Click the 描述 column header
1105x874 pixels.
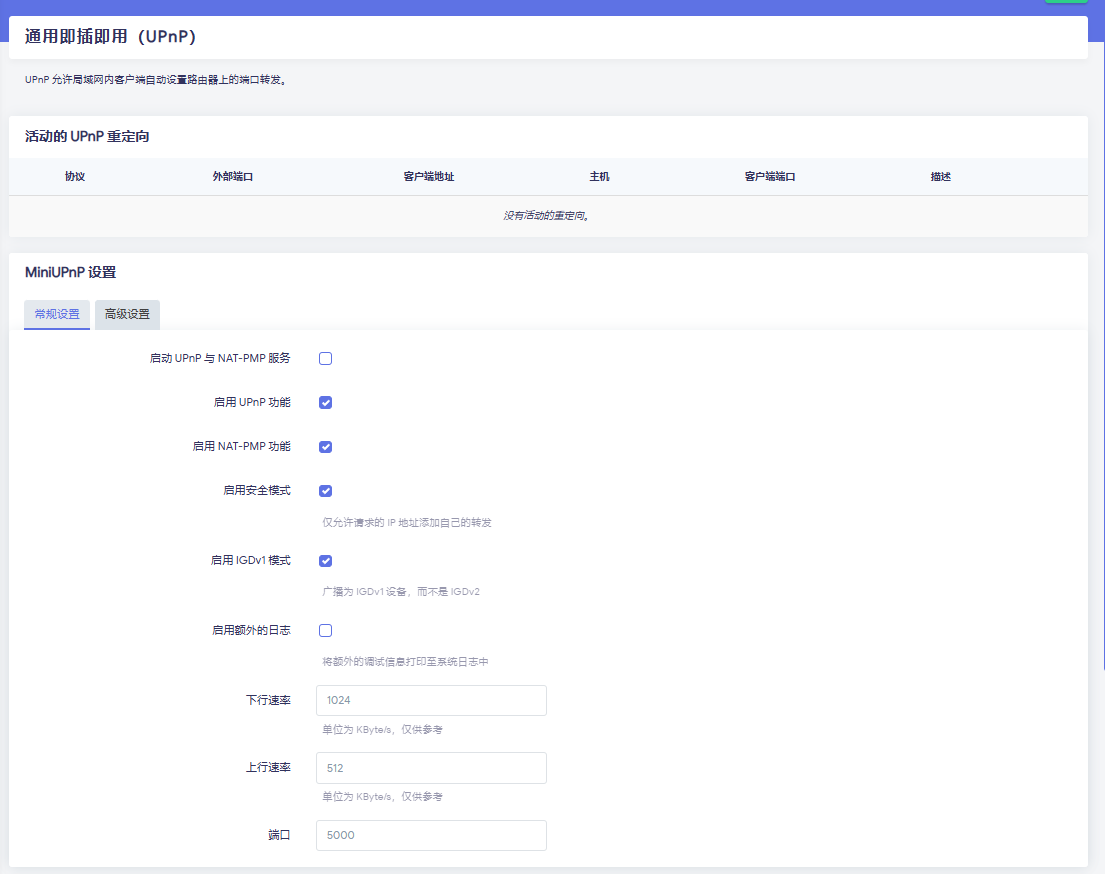click(940, 177)
